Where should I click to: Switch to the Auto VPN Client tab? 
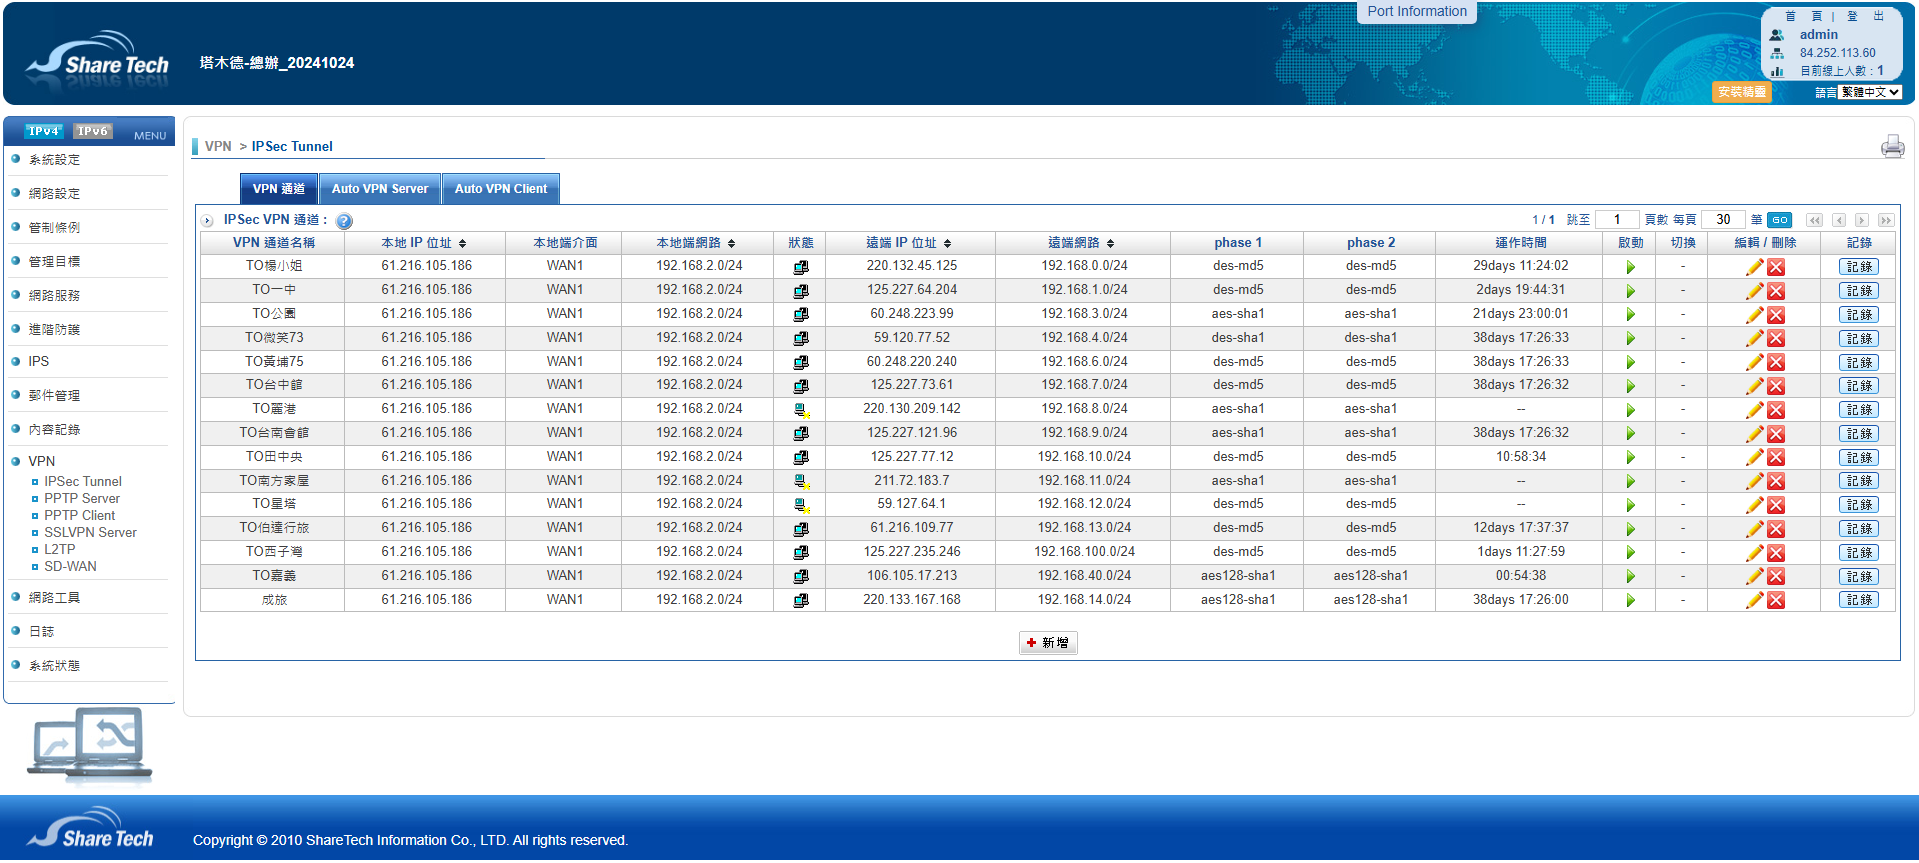click(501, 189)
